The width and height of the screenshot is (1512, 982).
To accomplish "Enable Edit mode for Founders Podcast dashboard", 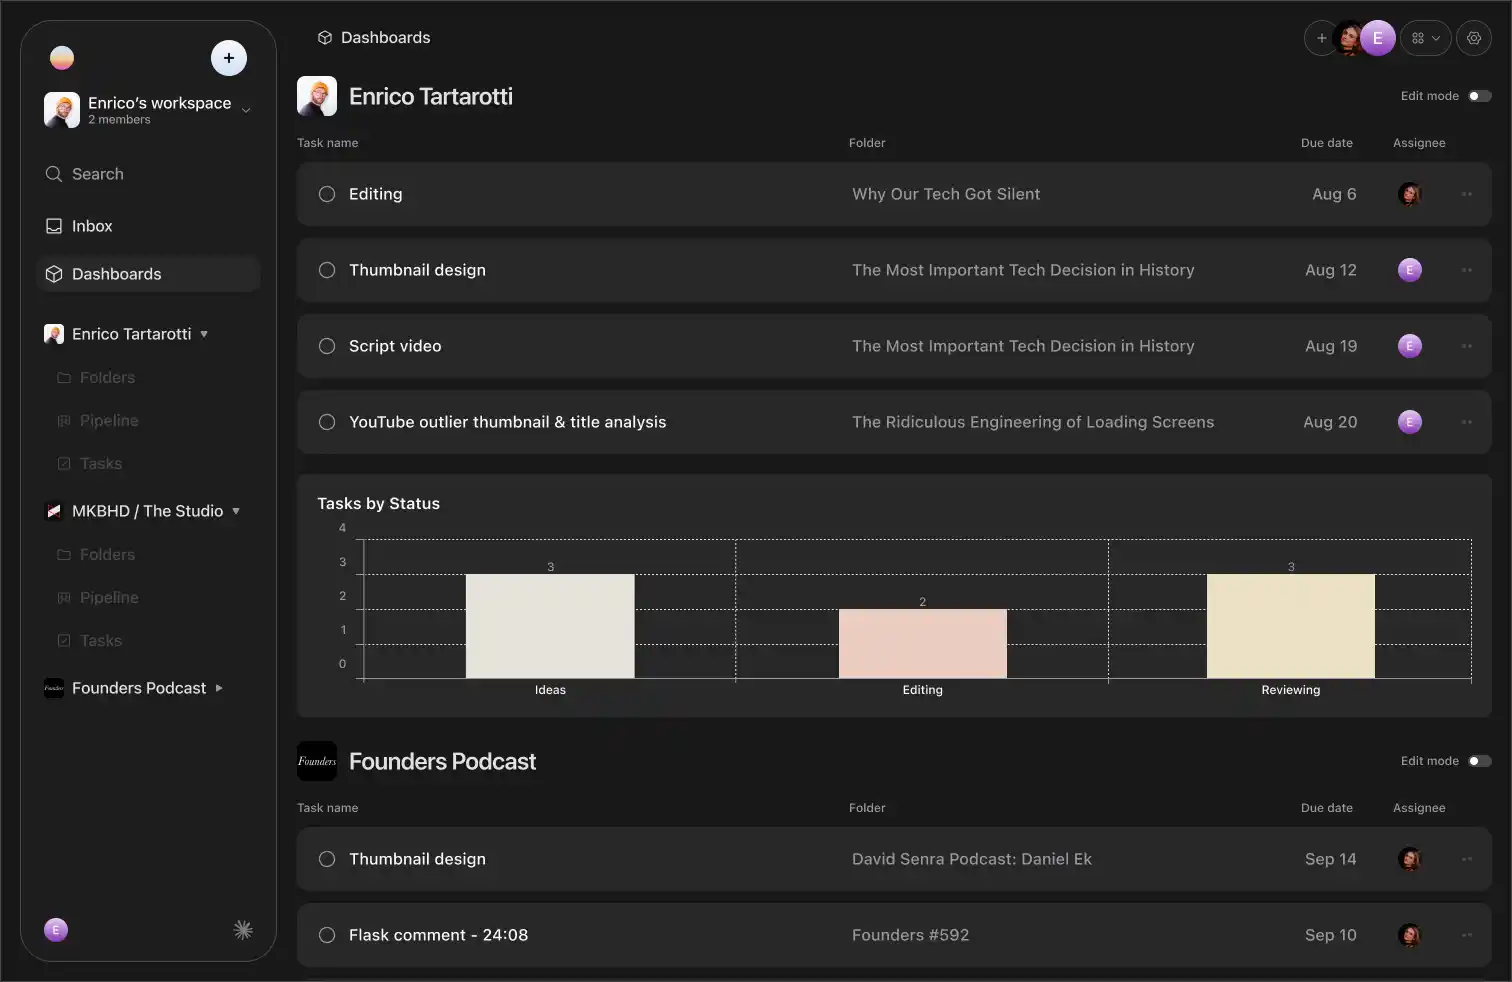I will [1479, 761].
